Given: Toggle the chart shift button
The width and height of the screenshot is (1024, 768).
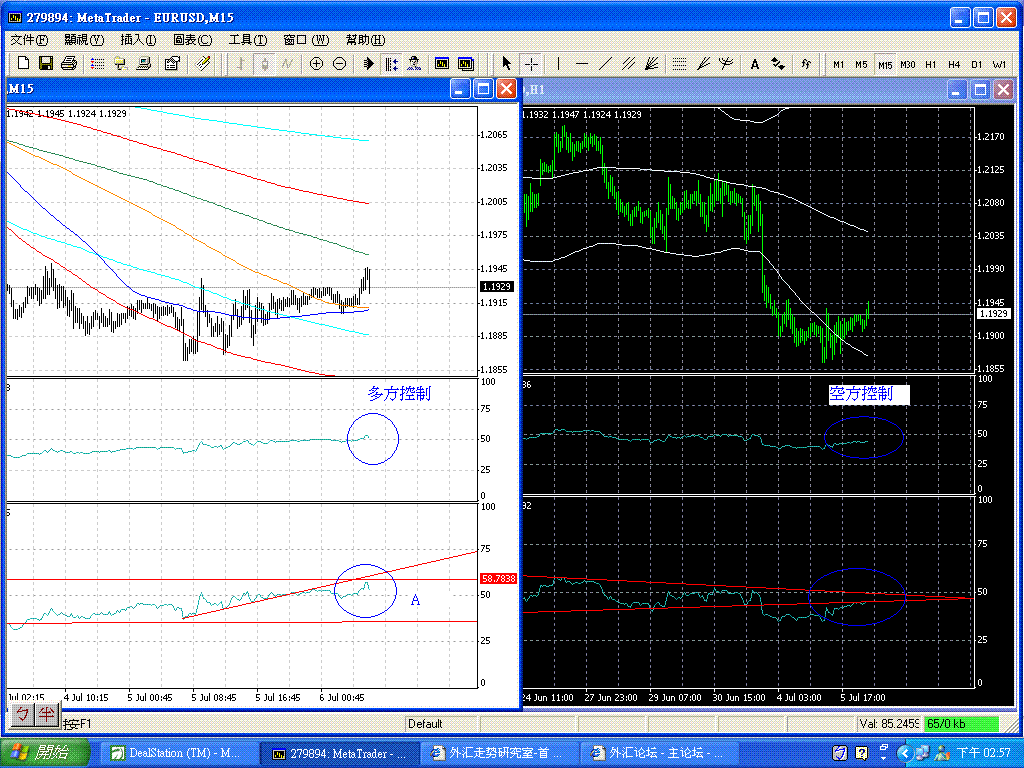Looking at the screenshot, I should 392,64.
